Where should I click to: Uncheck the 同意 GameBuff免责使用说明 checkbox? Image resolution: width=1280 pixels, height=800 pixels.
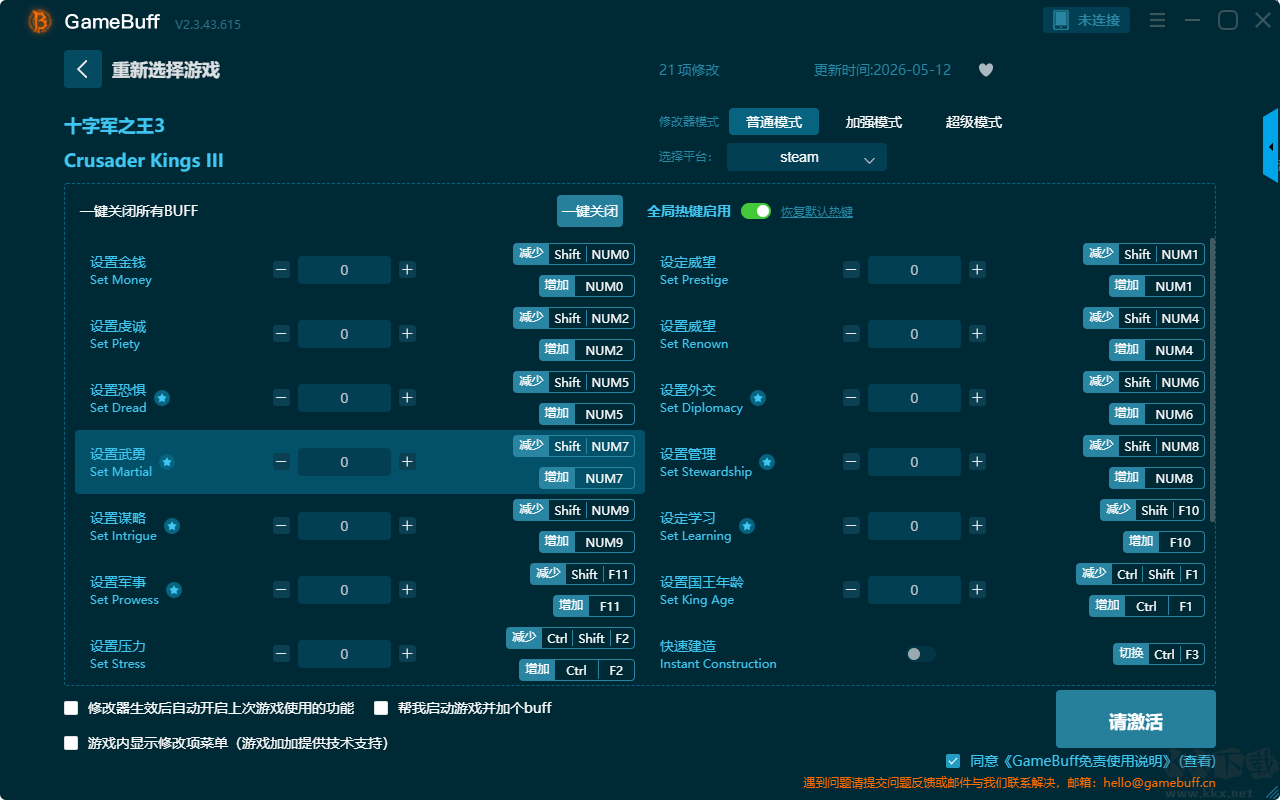point(953,761)
